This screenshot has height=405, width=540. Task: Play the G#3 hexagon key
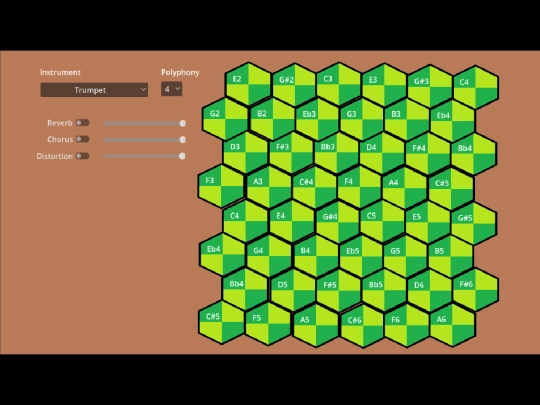pyautogui.click(x=430, y=86)
